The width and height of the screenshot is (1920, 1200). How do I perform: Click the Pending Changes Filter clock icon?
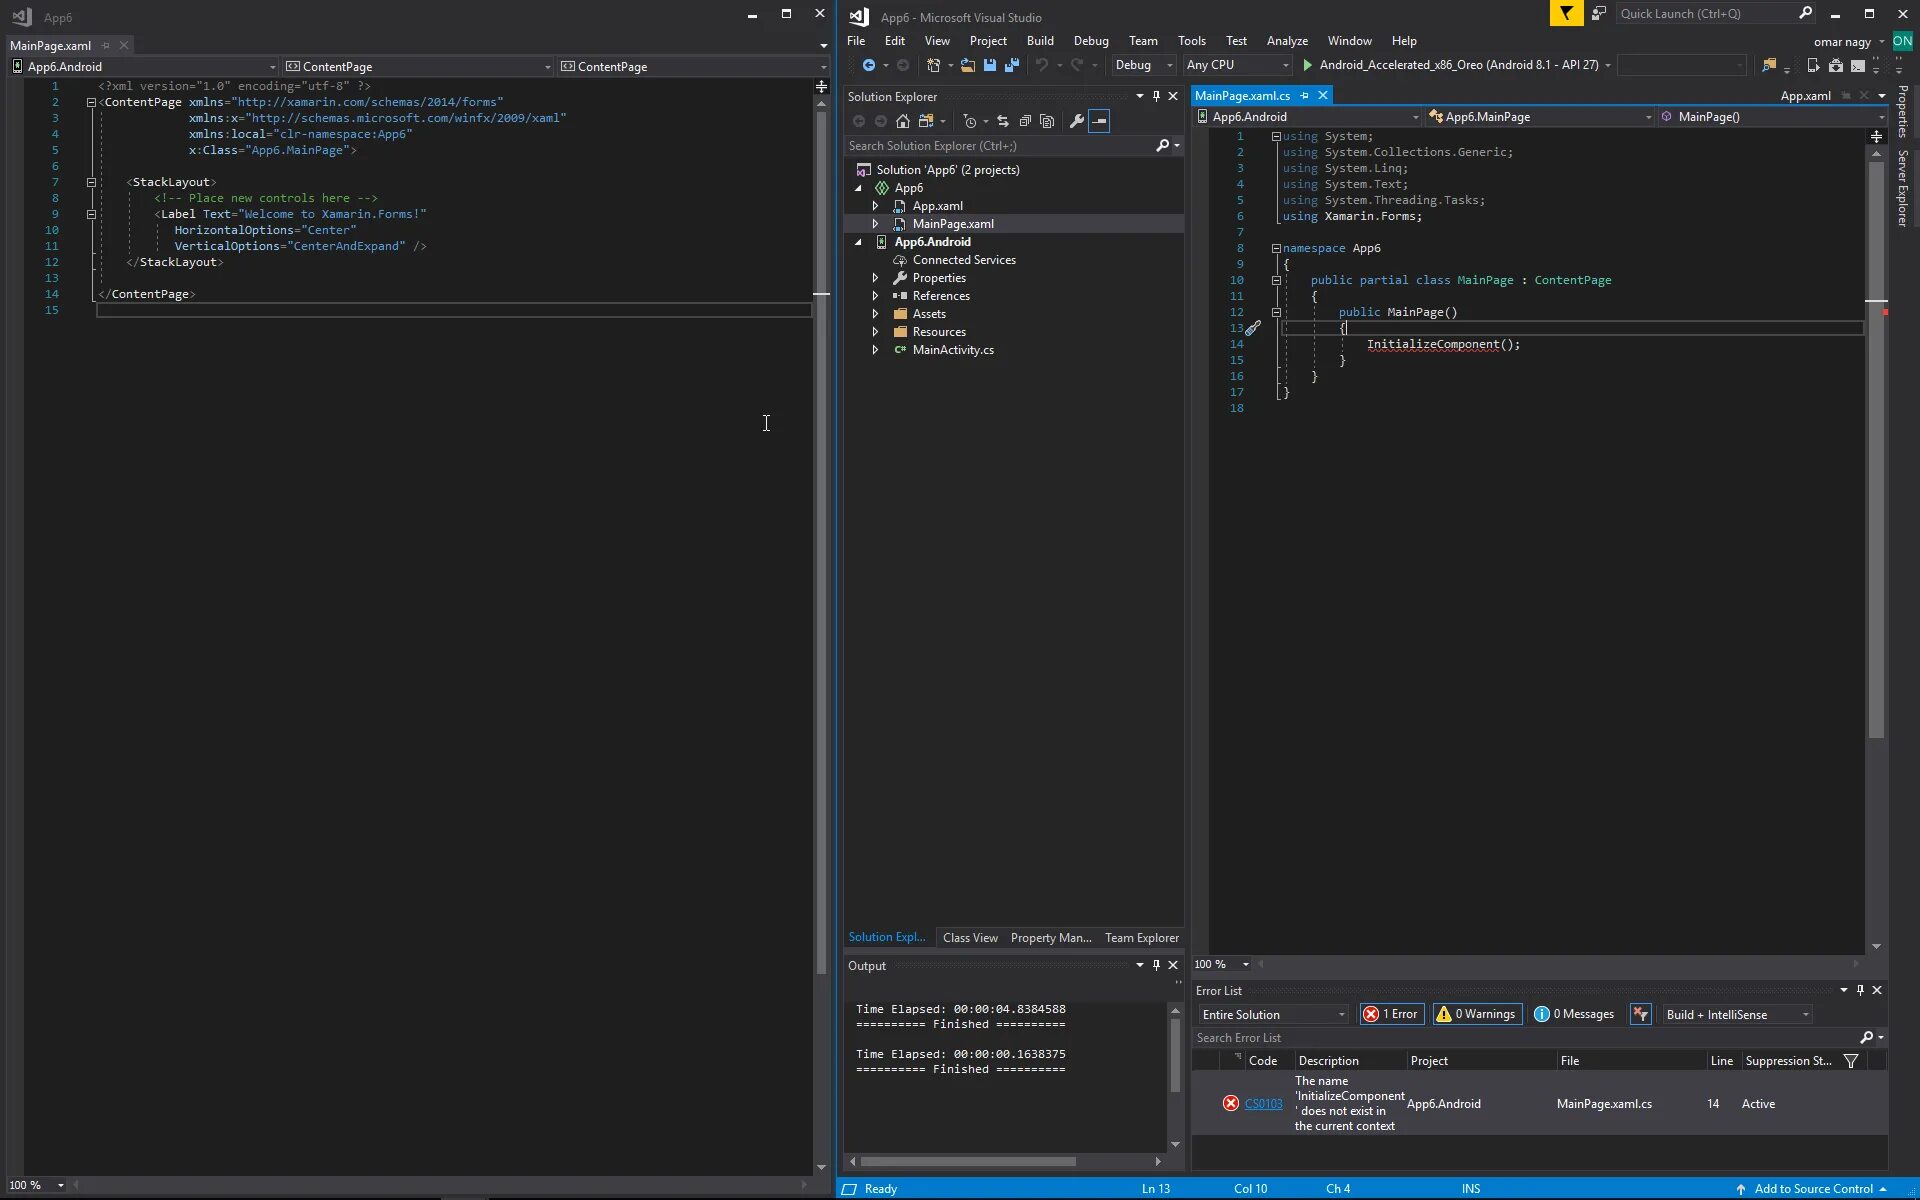coord(969,121)
